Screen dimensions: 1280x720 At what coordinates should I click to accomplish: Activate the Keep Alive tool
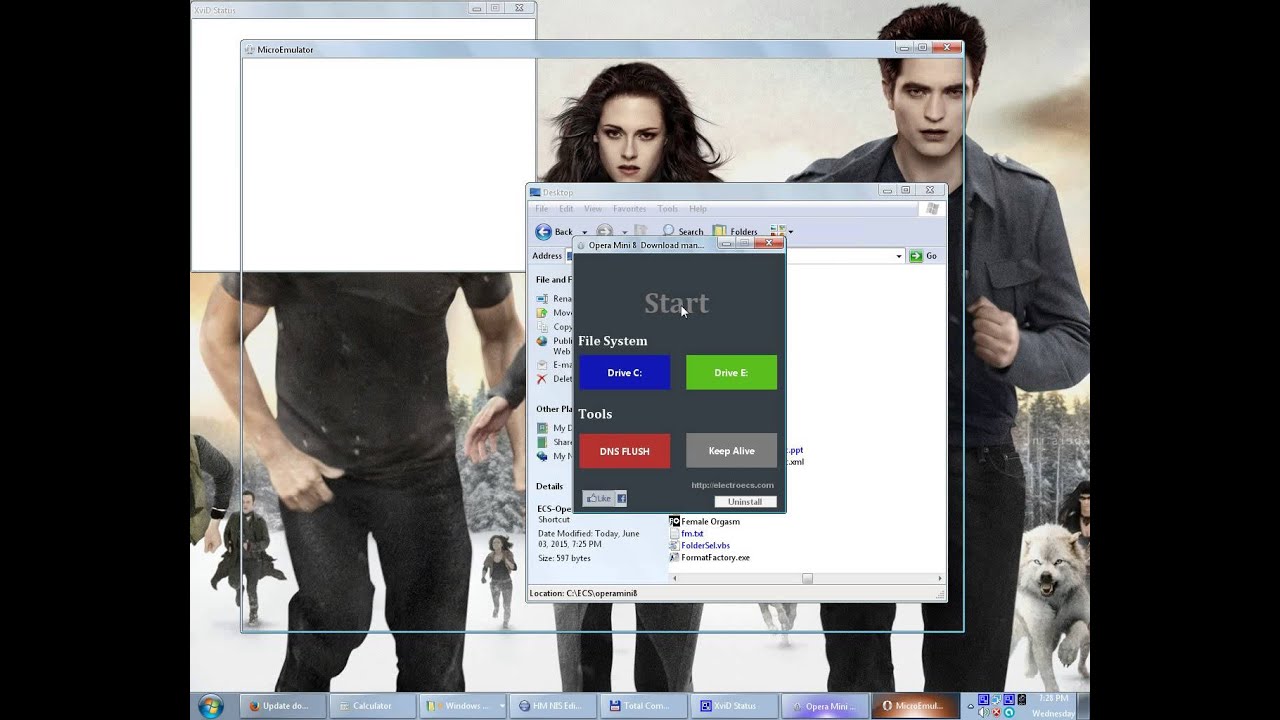[731, 451]
